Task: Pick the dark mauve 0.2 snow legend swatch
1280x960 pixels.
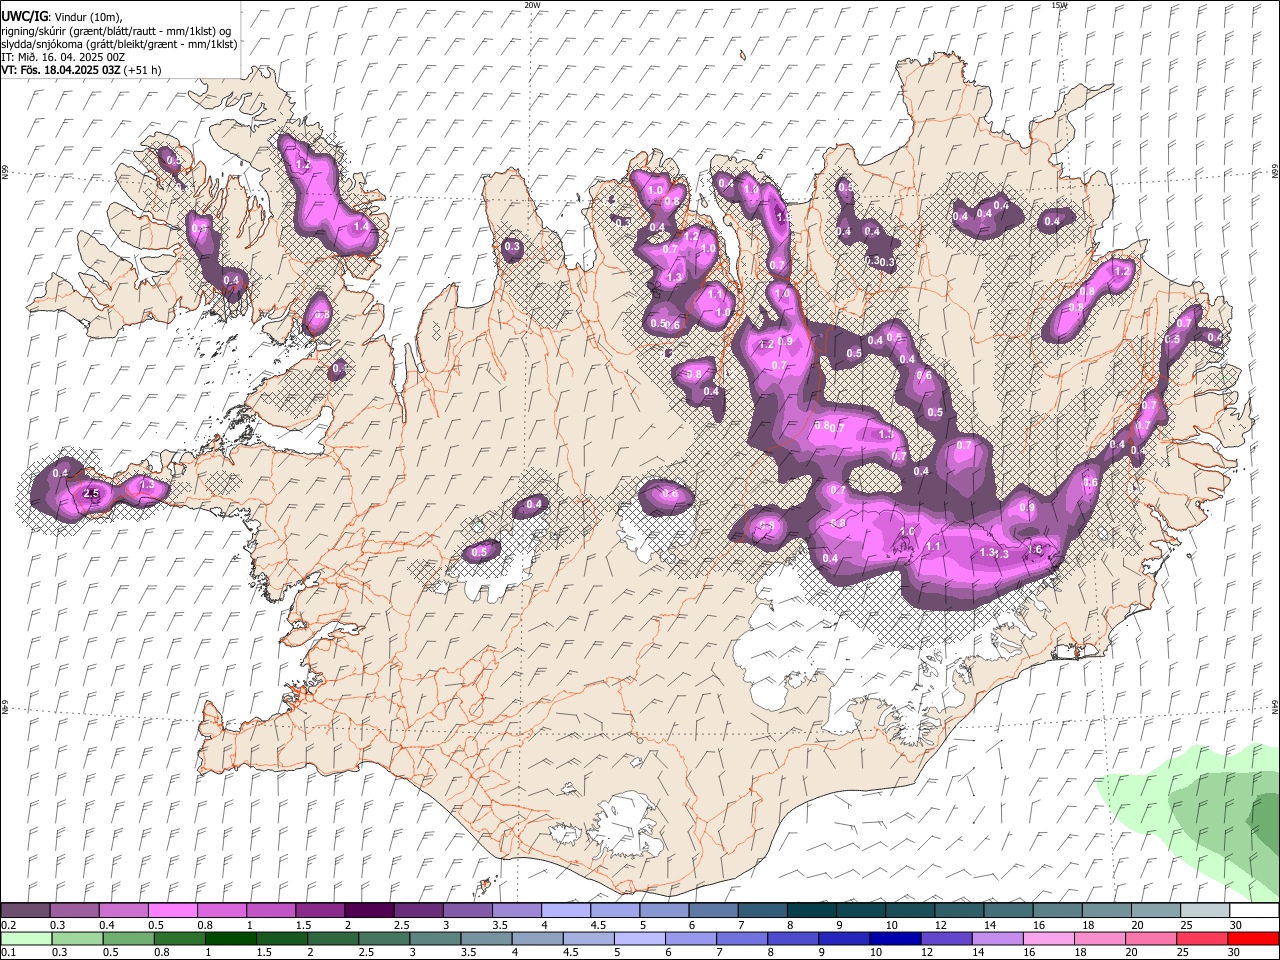Action: coord(25,910)
